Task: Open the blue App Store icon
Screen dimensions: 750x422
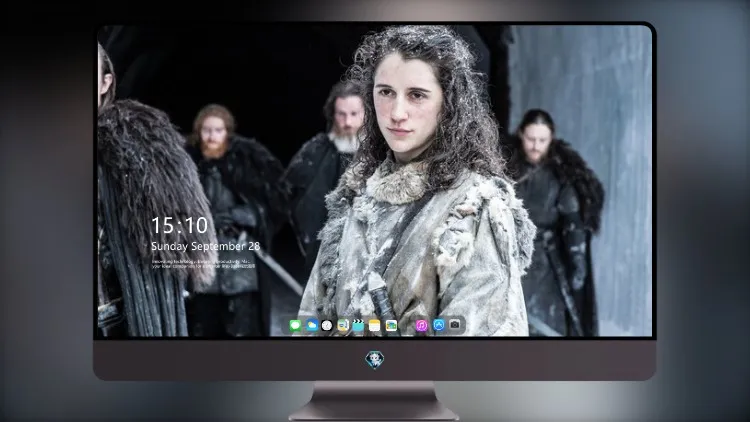Action: tap(439, 325)
